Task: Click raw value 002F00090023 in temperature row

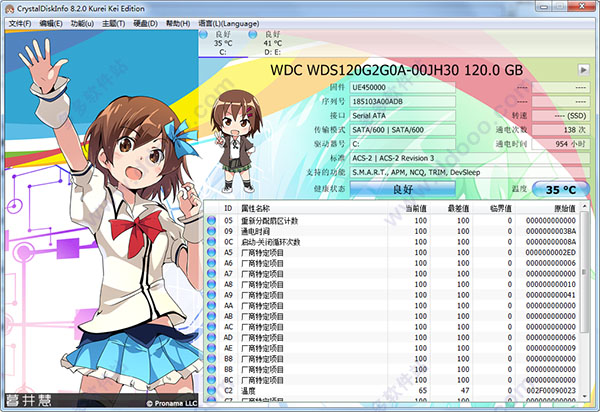Action: click(551, 391)
